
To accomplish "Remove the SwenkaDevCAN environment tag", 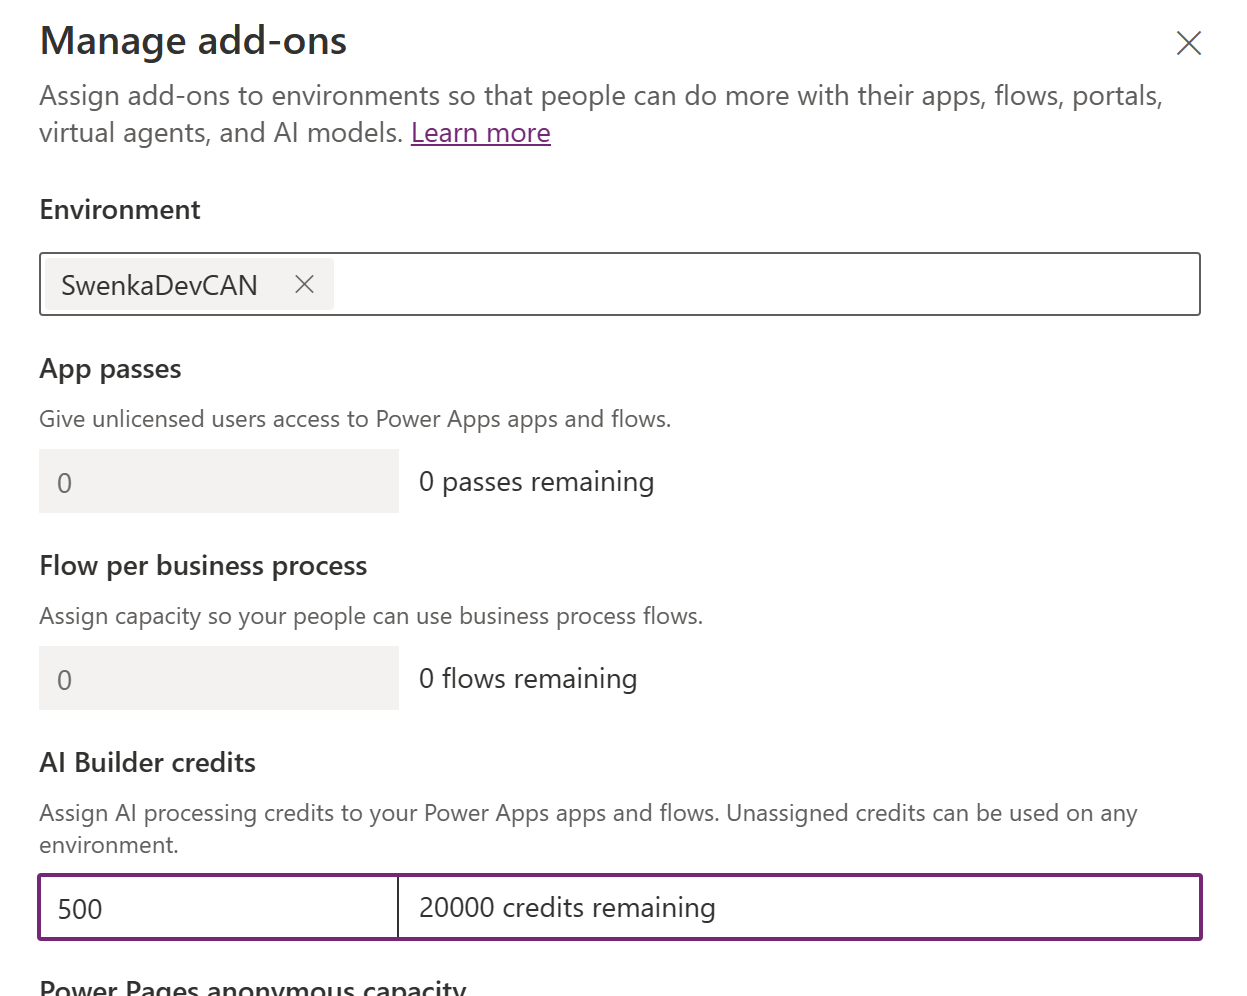I will 303,284.
